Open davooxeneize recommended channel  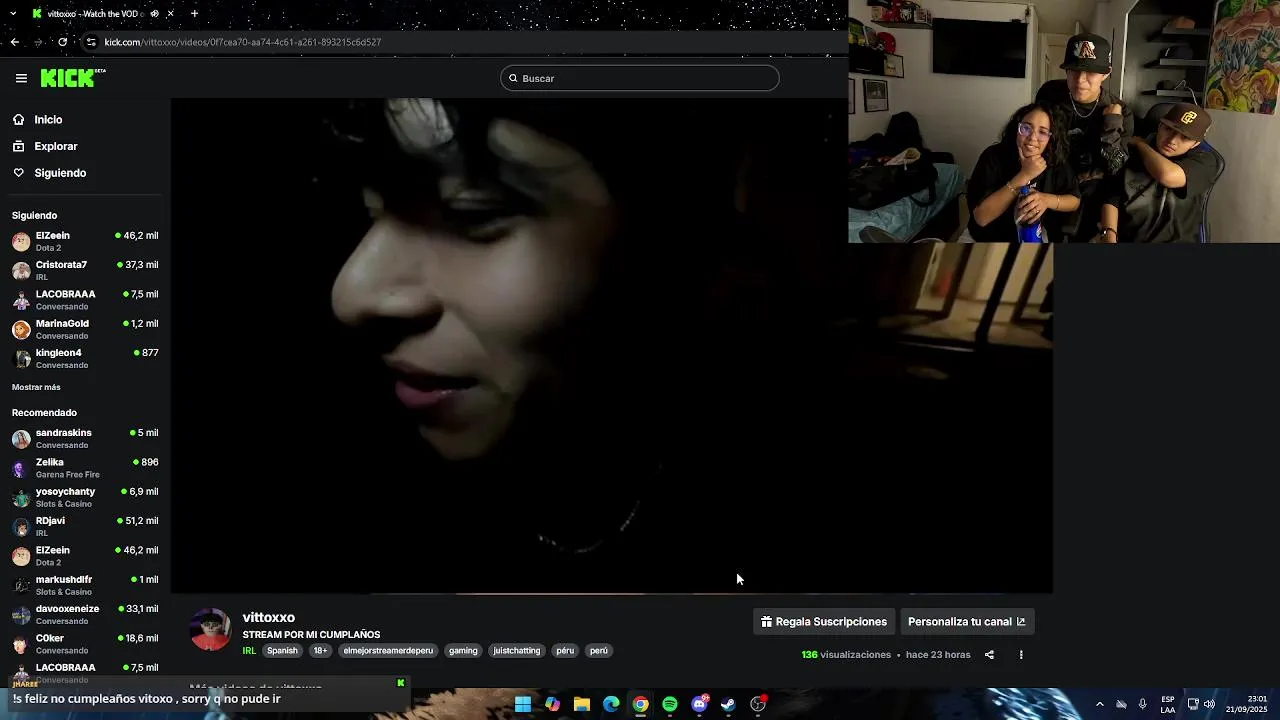(85, 614)
